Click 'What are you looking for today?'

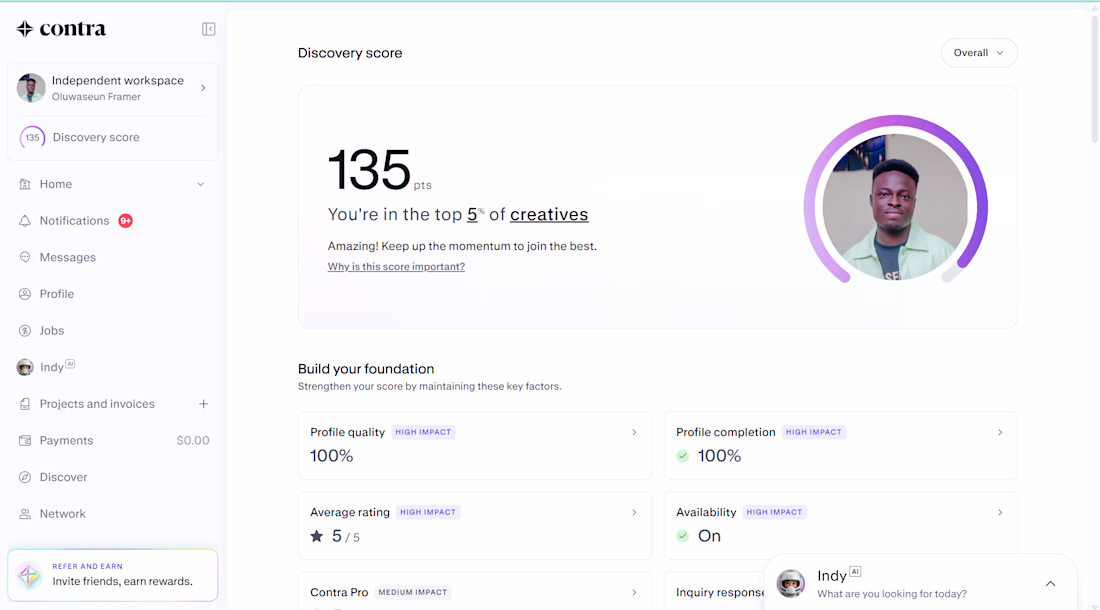tap(892, 594)
